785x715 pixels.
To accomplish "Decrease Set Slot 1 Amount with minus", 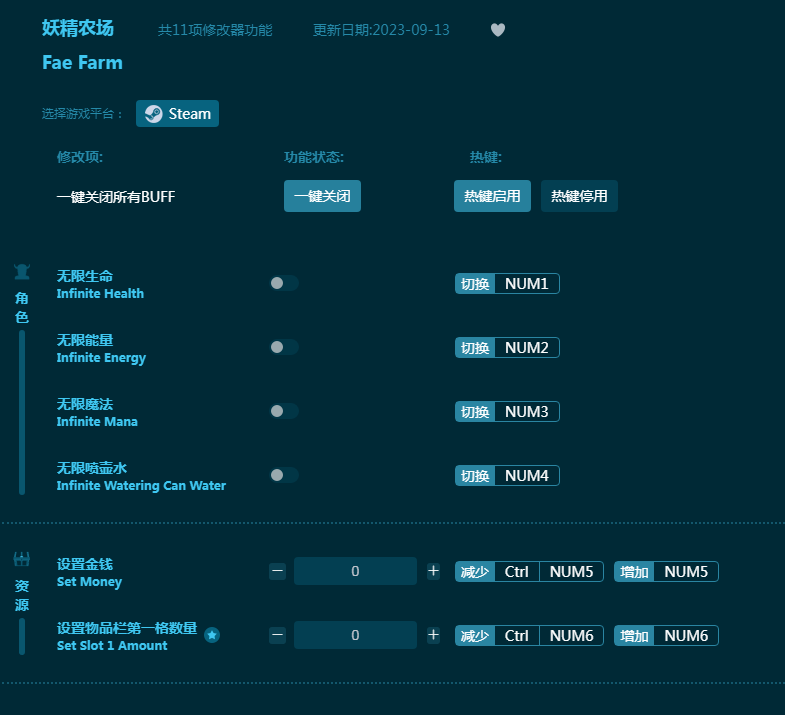I will click(x=277, y=635).
